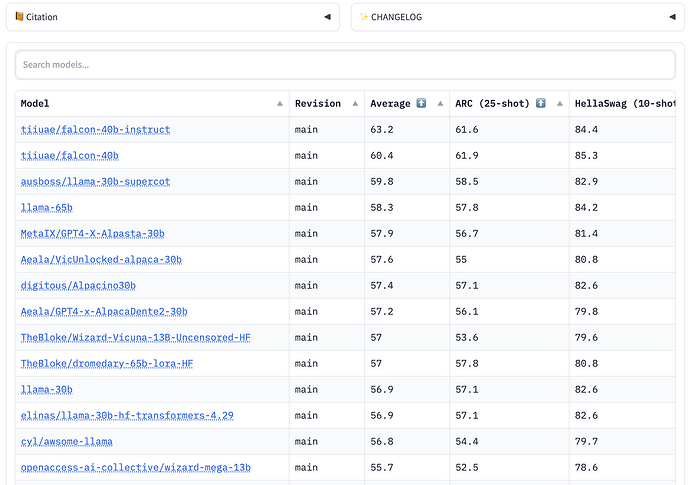The width and height of the screenshot is (690, 485).
Task: Expand the Citation accordion arrow
Action: click(x=326, y=17)
